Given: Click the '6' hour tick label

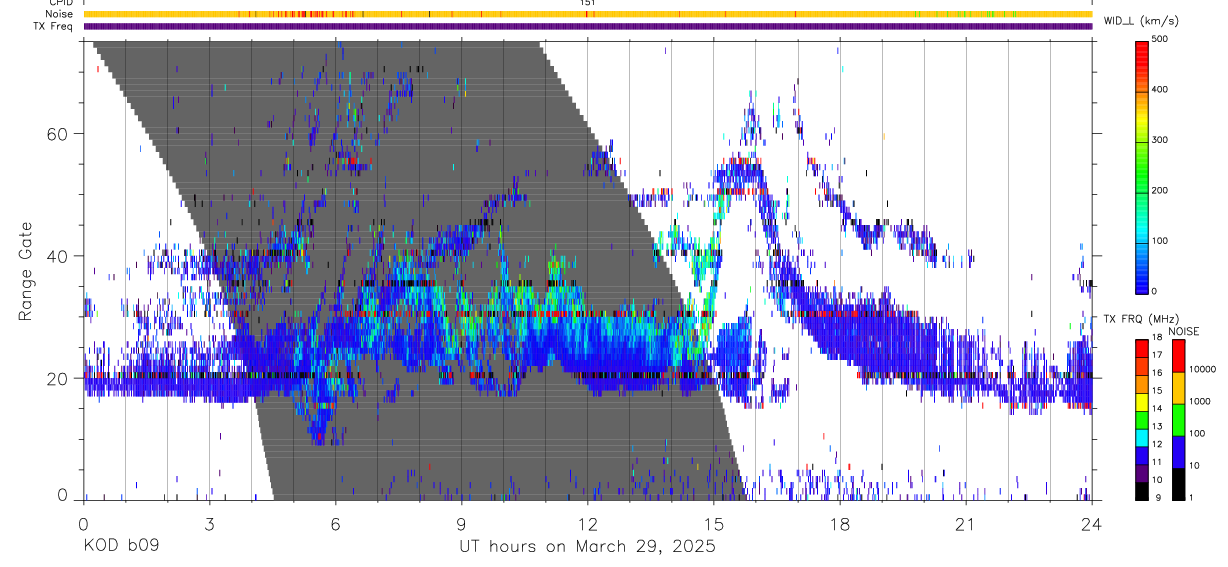Looking at the screenshot, I should [336, 523].
